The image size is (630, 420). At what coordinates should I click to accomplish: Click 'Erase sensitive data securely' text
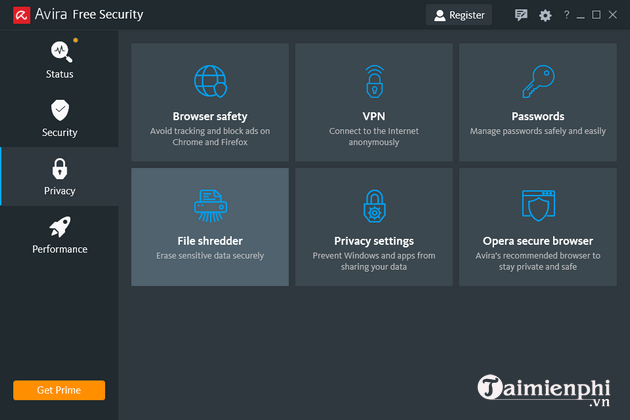210,256
